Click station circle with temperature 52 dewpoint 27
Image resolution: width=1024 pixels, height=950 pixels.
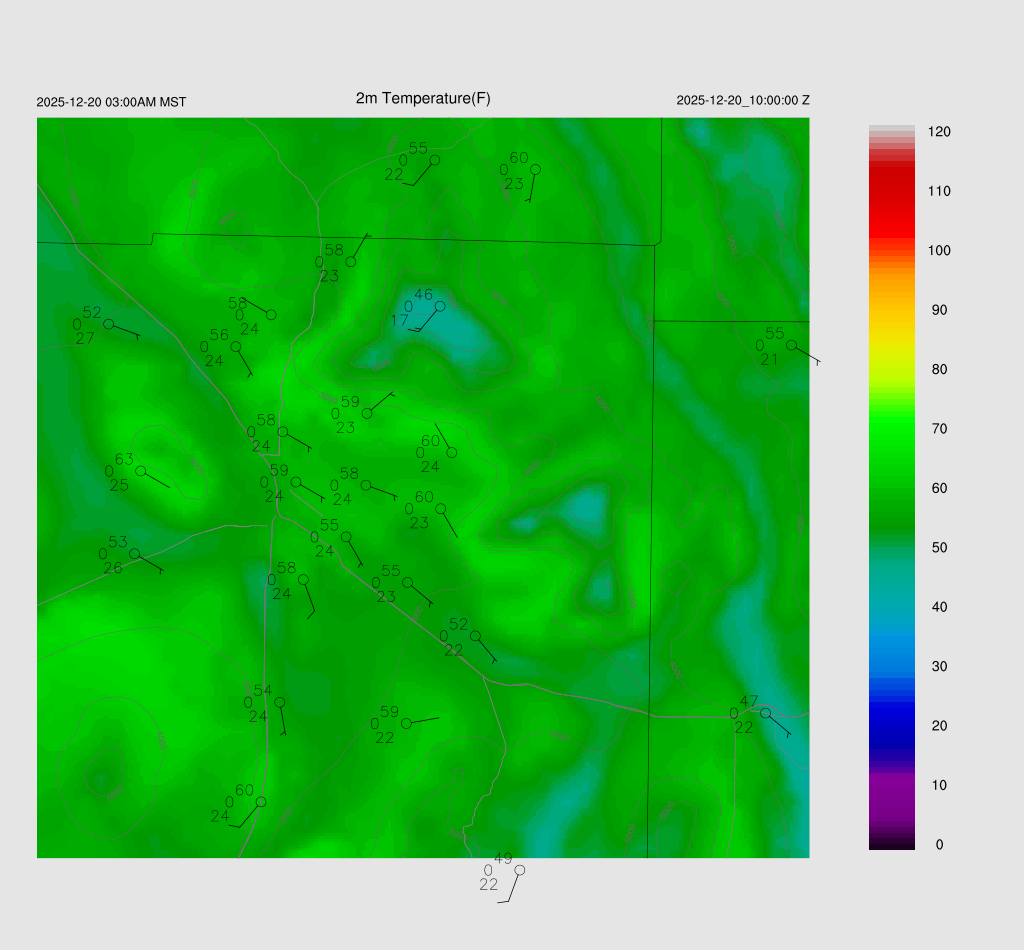click(x=108, y=324)
